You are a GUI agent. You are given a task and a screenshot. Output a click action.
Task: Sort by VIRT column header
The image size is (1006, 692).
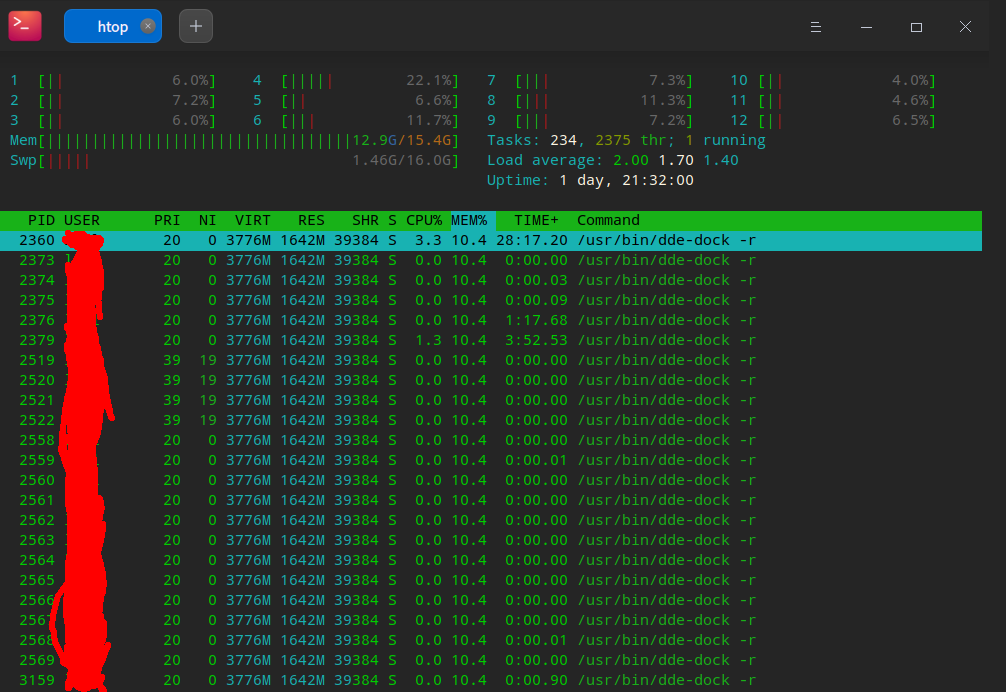[252, 221]
